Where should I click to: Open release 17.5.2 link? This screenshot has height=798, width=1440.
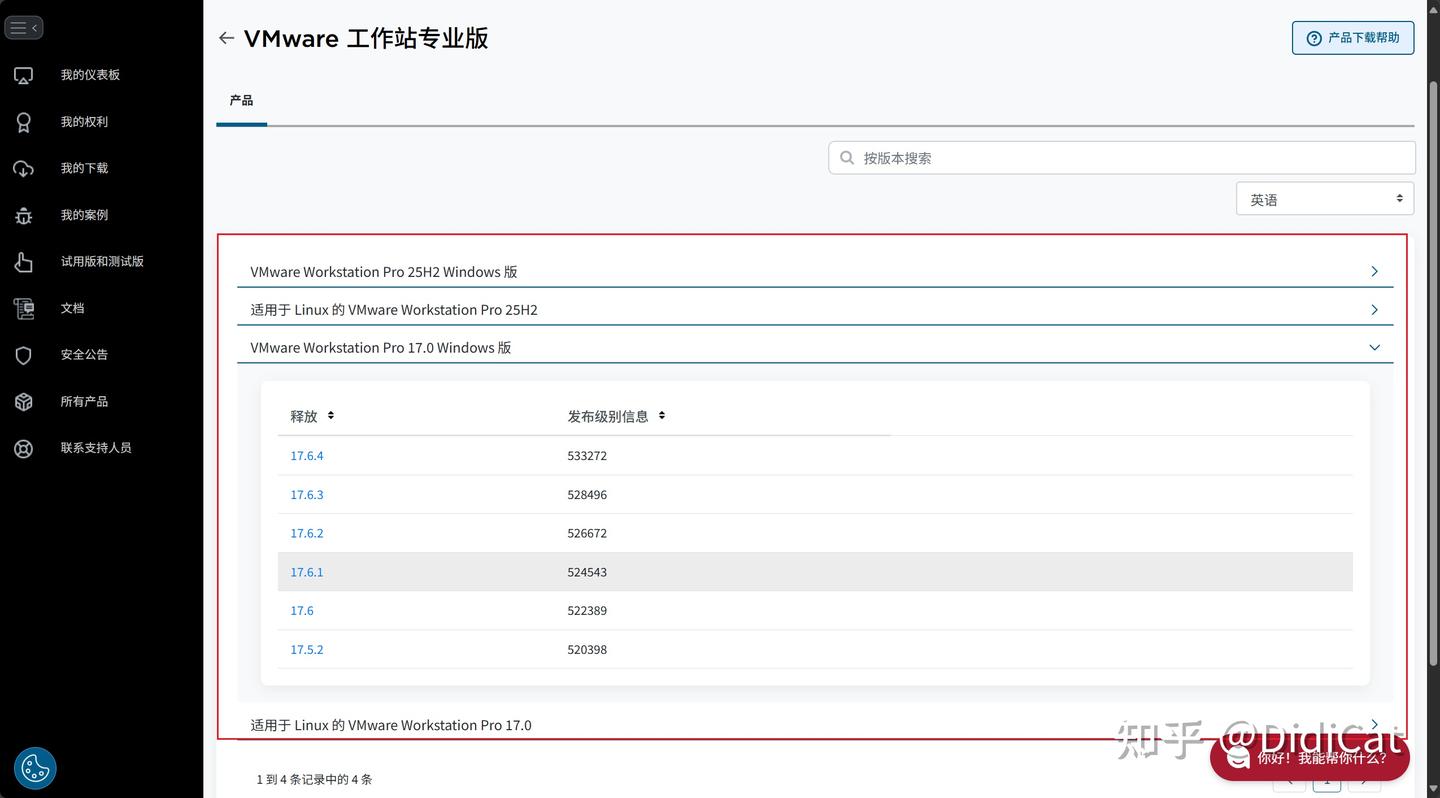click(x=307, y=649)
